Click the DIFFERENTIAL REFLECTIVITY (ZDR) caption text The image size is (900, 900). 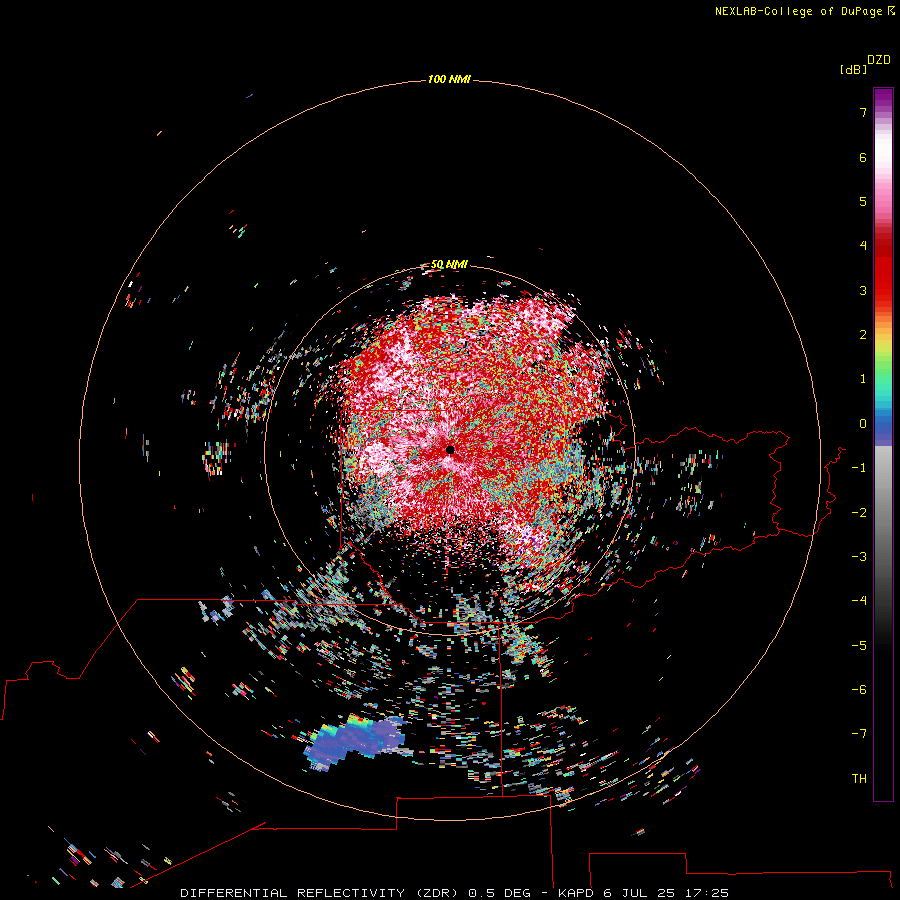(x=319, y=893)
